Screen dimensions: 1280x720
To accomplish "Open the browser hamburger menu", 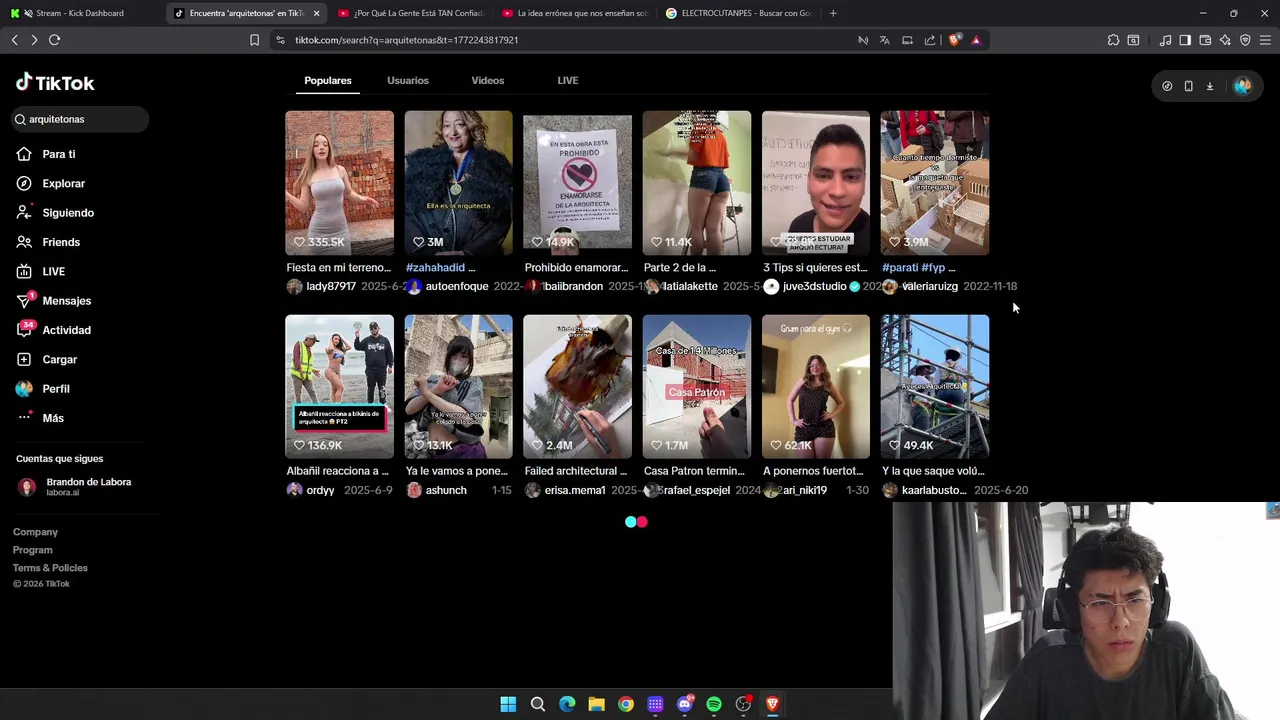I will (1265, 40).
